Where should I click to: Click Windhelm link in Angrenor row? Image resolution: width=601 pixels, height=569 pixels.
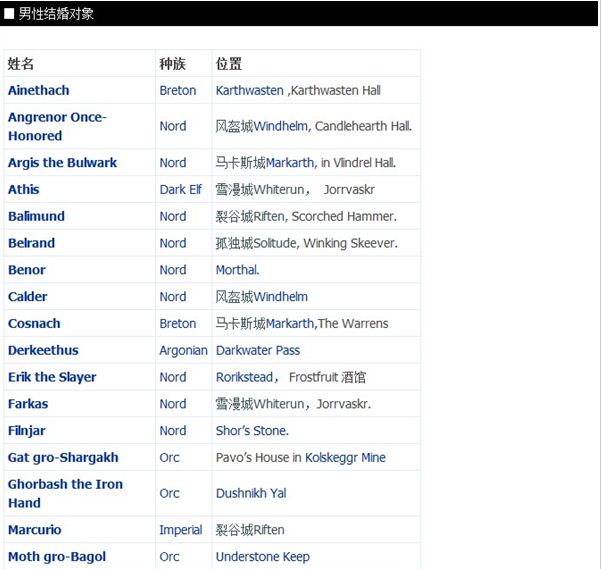click(x=281, y=126)
